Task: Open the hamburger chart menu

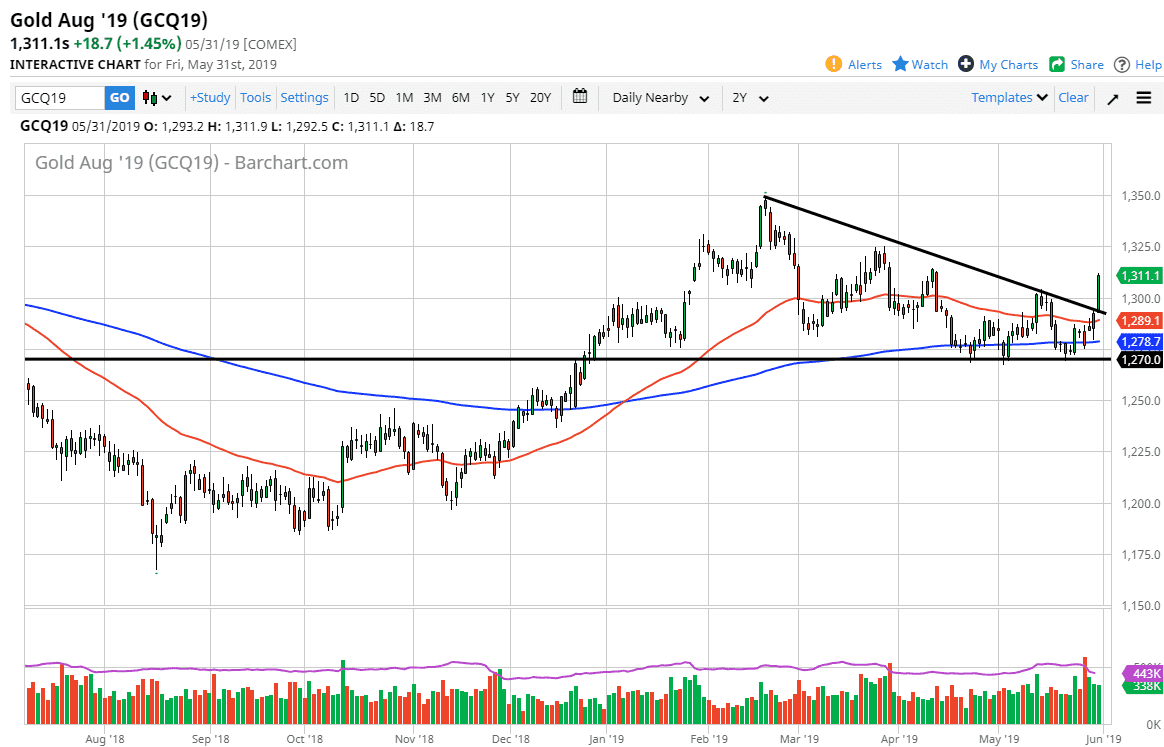Action: [1144, 98]
